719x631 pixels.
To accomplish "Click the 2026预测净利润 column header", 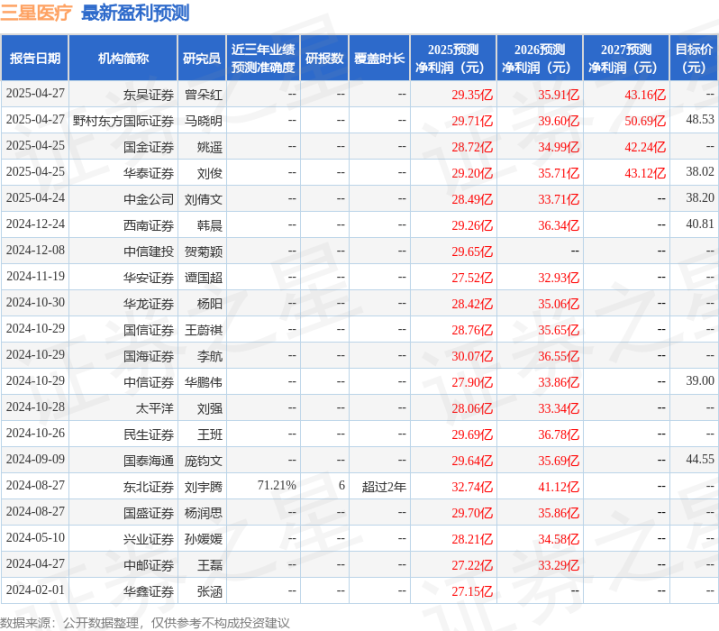I will (540, 58).
